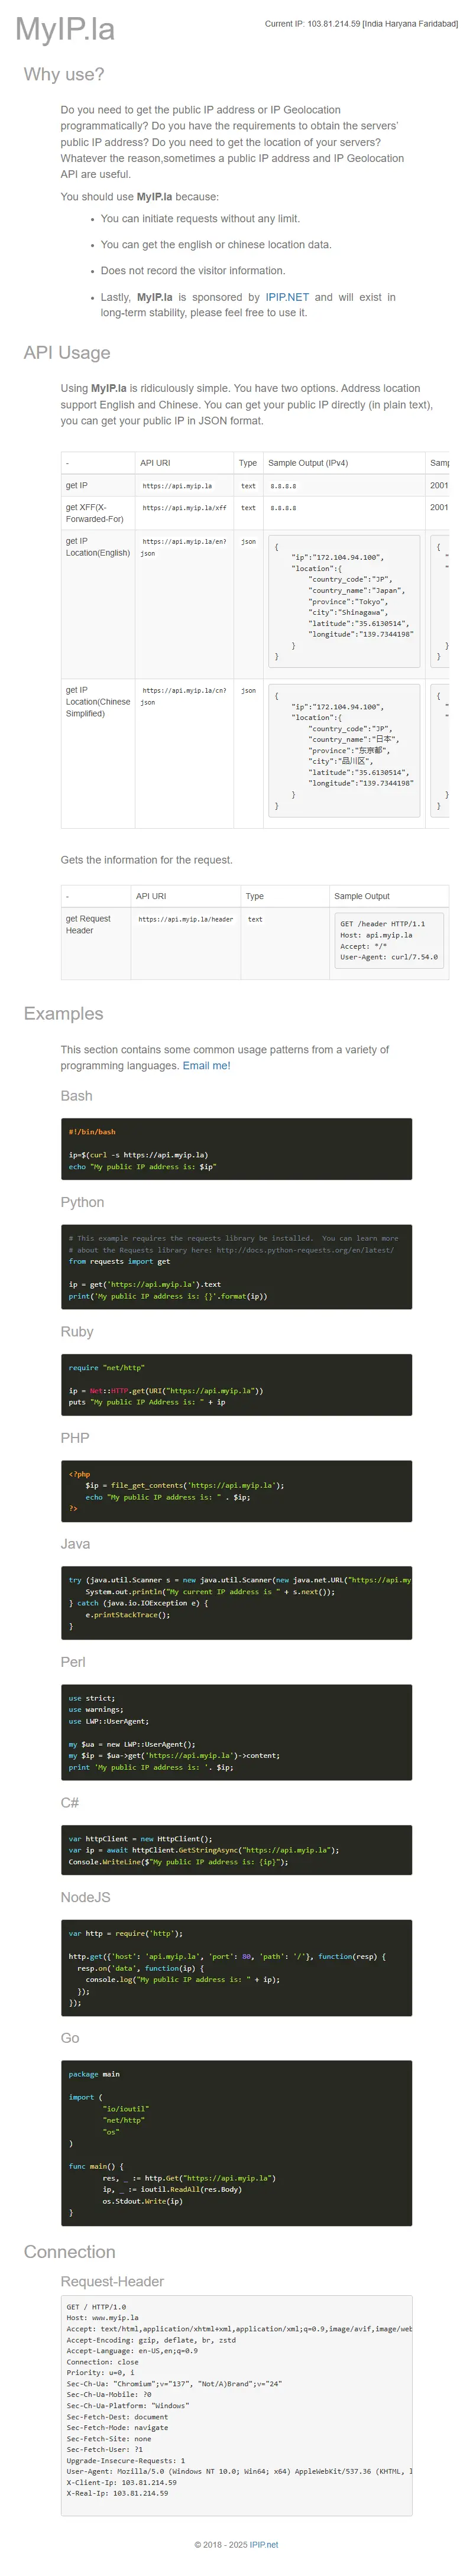Click the "Why use?" heading
Viewport: 473px width, 2576px height.
tap(64, 75)
